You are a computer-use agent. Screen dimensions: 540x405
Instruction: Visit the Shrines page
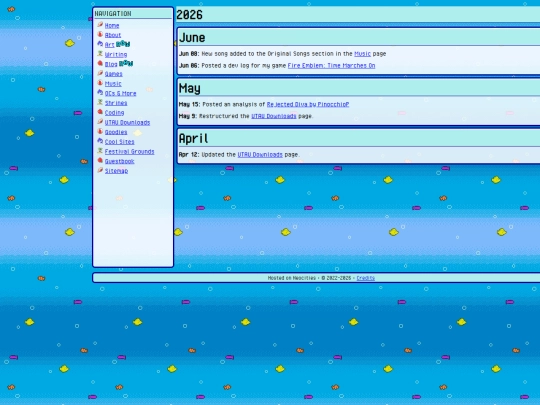pyautogui.click(x=116, y=103)
